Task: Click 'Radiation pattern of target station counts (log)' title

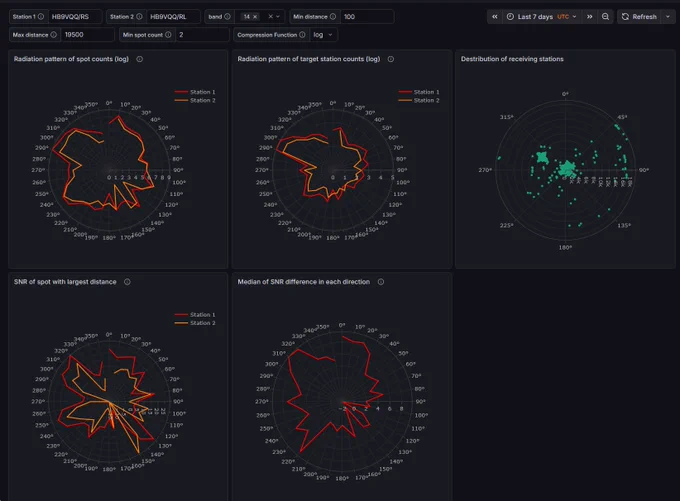Action: pos(309,59)
